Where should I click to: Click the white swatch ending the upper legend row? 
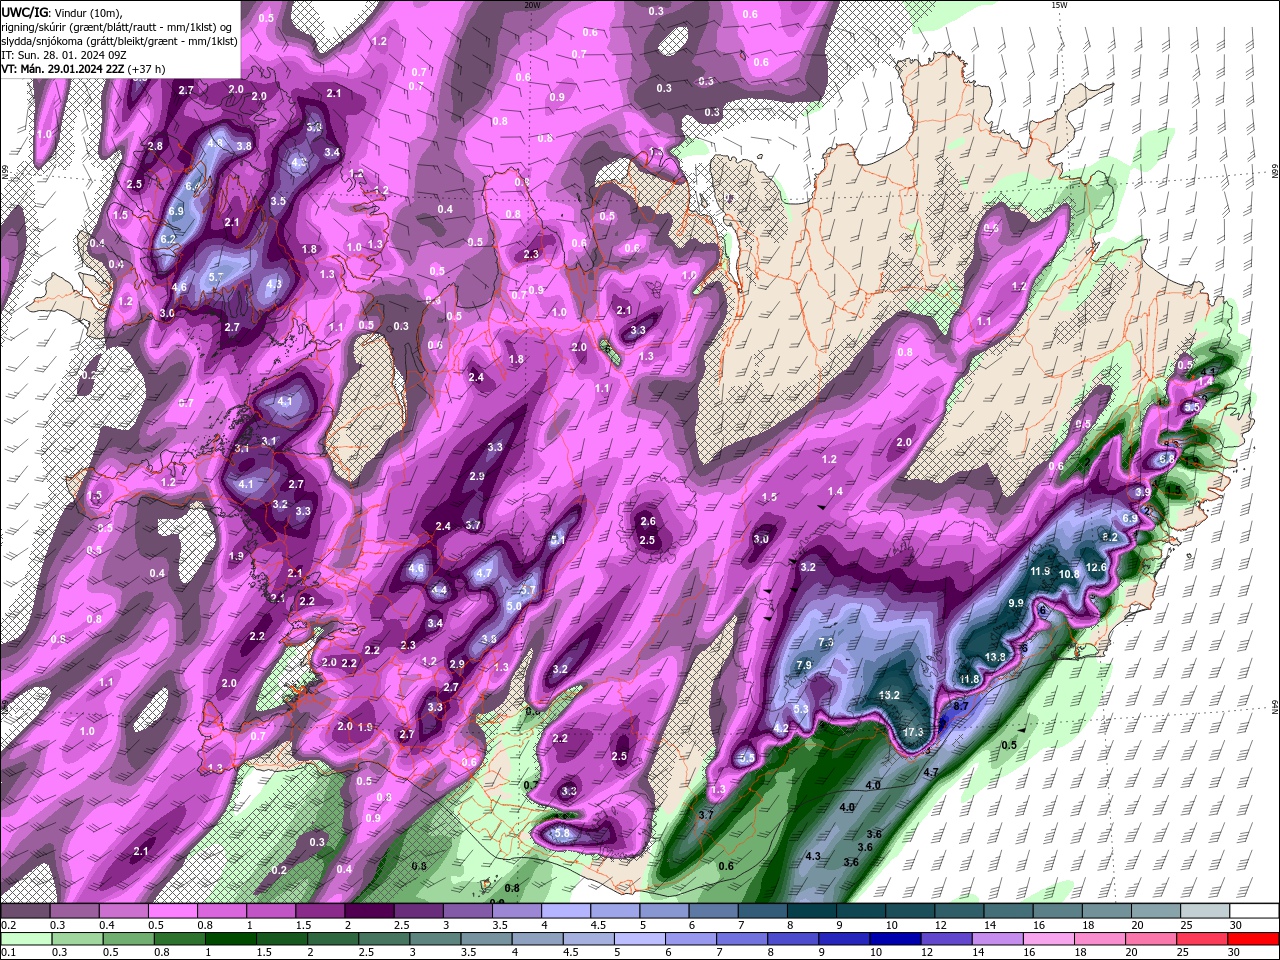coord(1254,911)
